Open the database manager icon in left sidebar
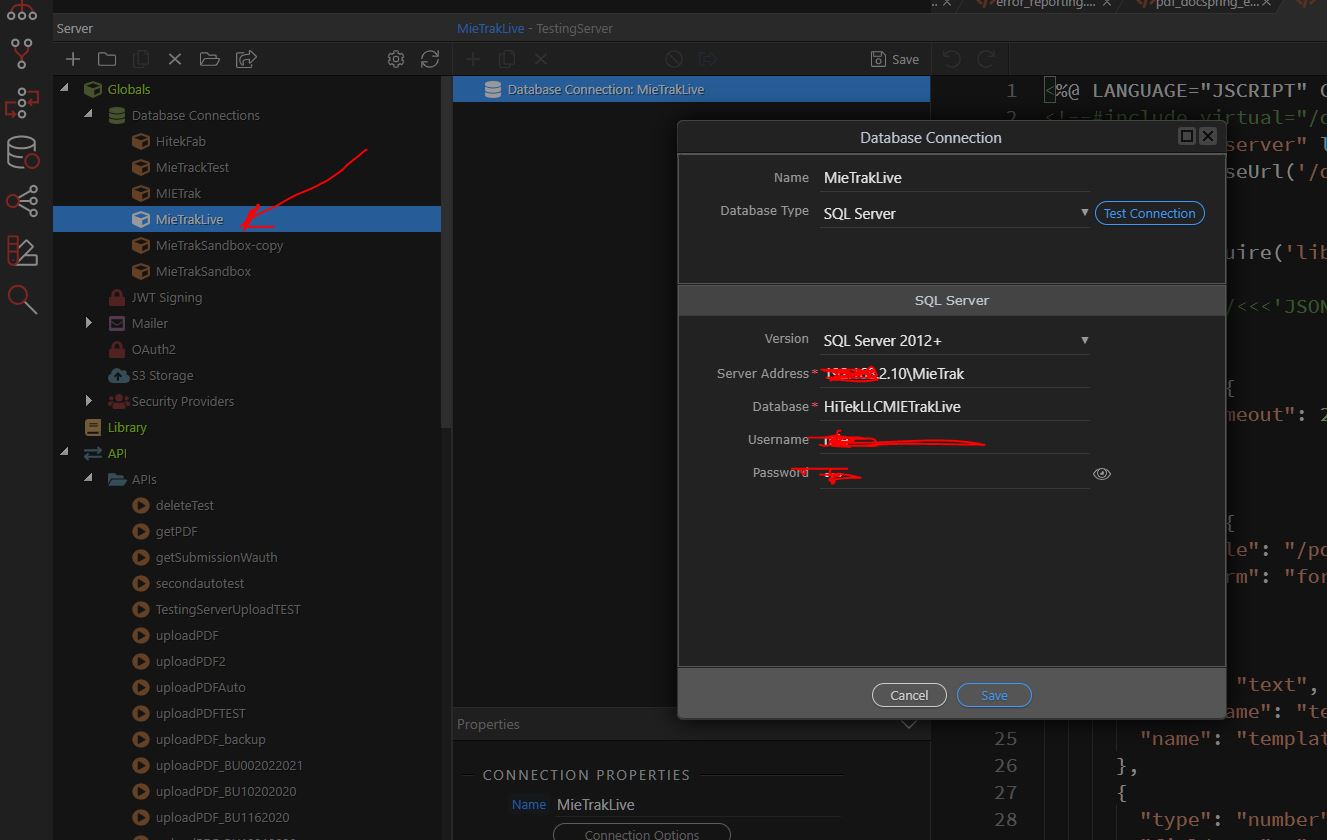 (21, 152)
